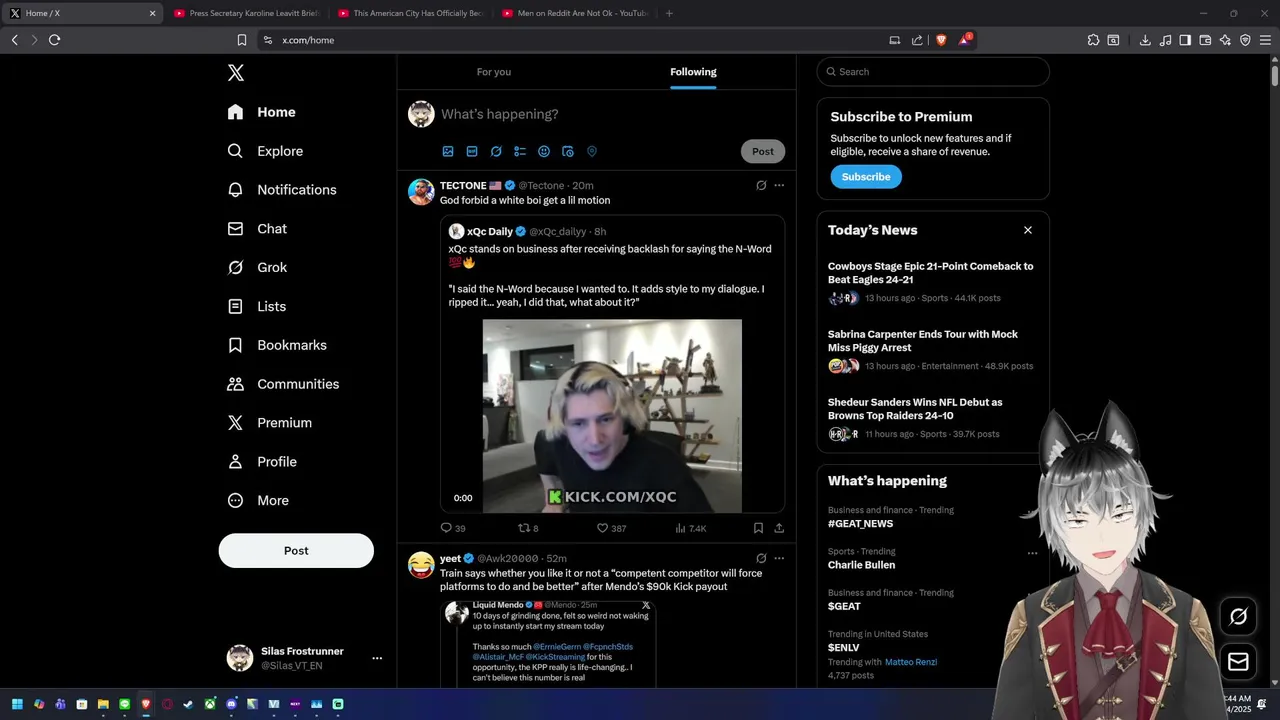Open more options for Charlie Bullen trend
1280x720 pixels.
click(x=1033, y=553)
